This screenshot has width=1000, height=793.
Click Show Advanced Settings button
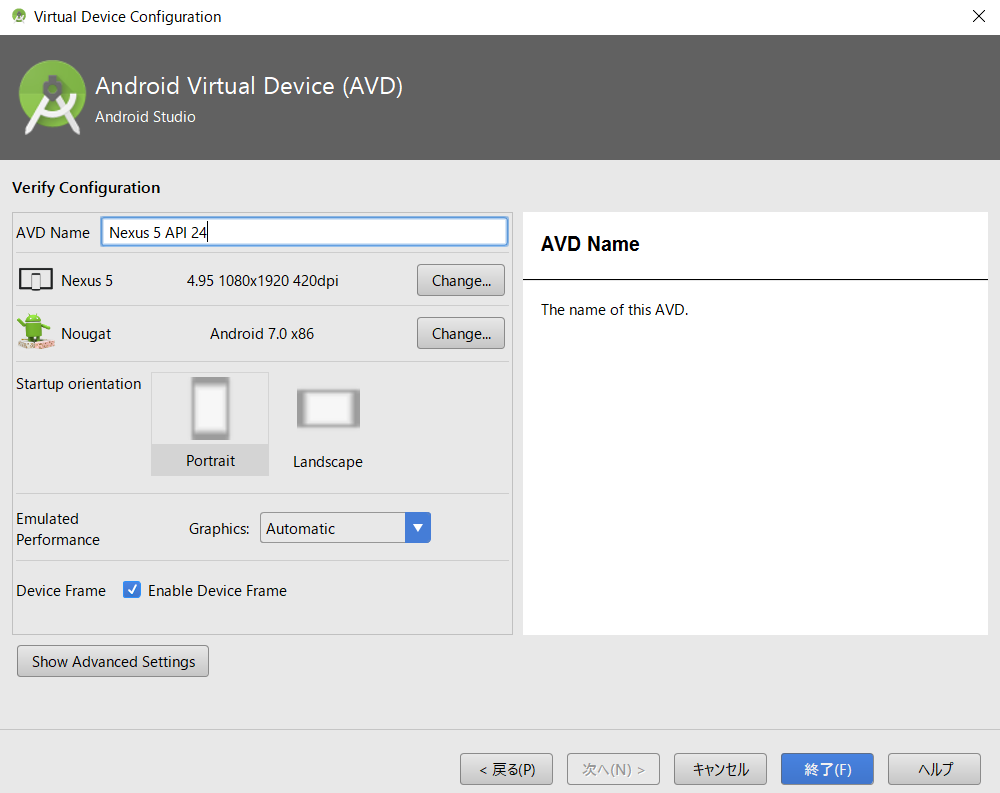(x=113, y=662)
